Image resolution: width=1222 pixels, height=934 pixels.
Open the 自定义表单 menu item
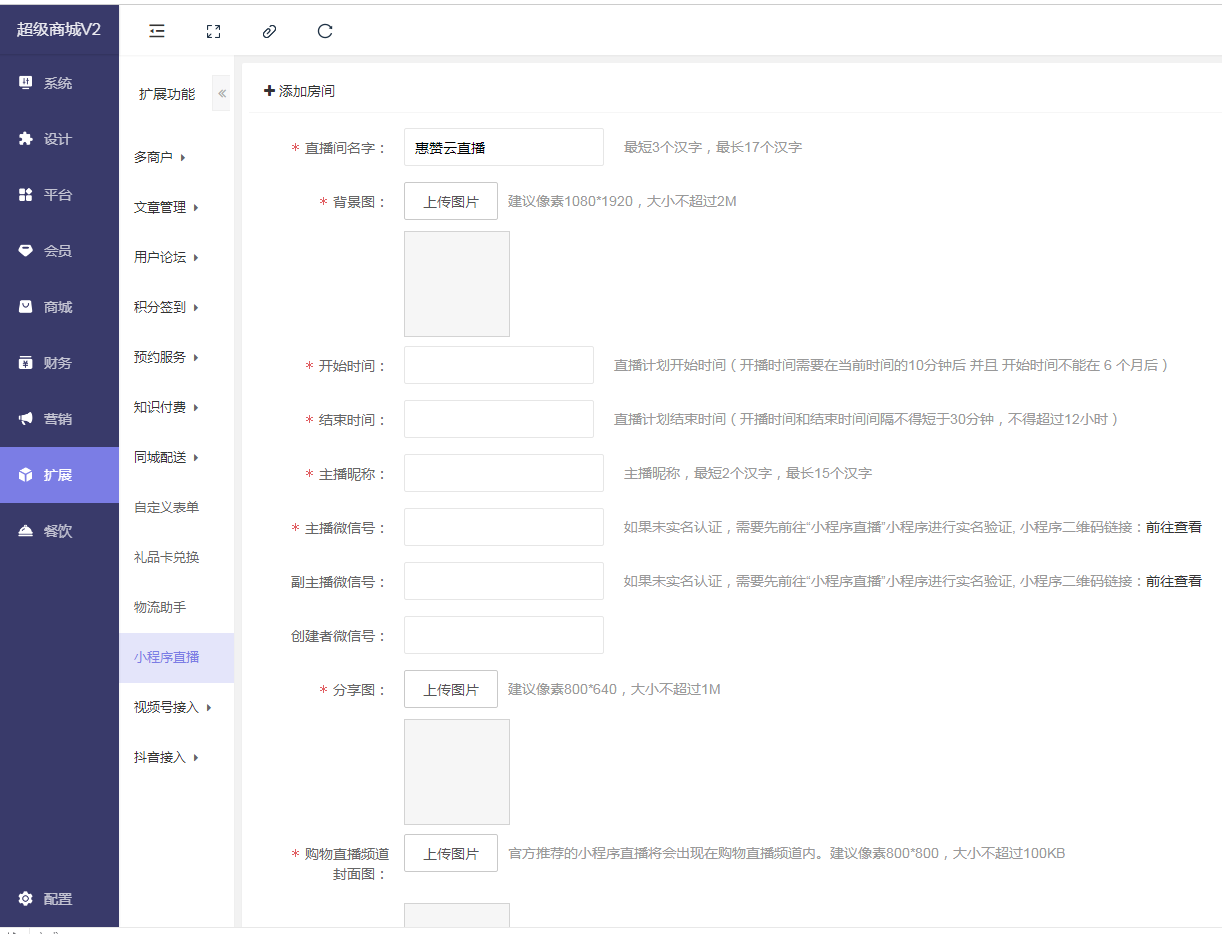pyautogui.click(x=166, y=507)
